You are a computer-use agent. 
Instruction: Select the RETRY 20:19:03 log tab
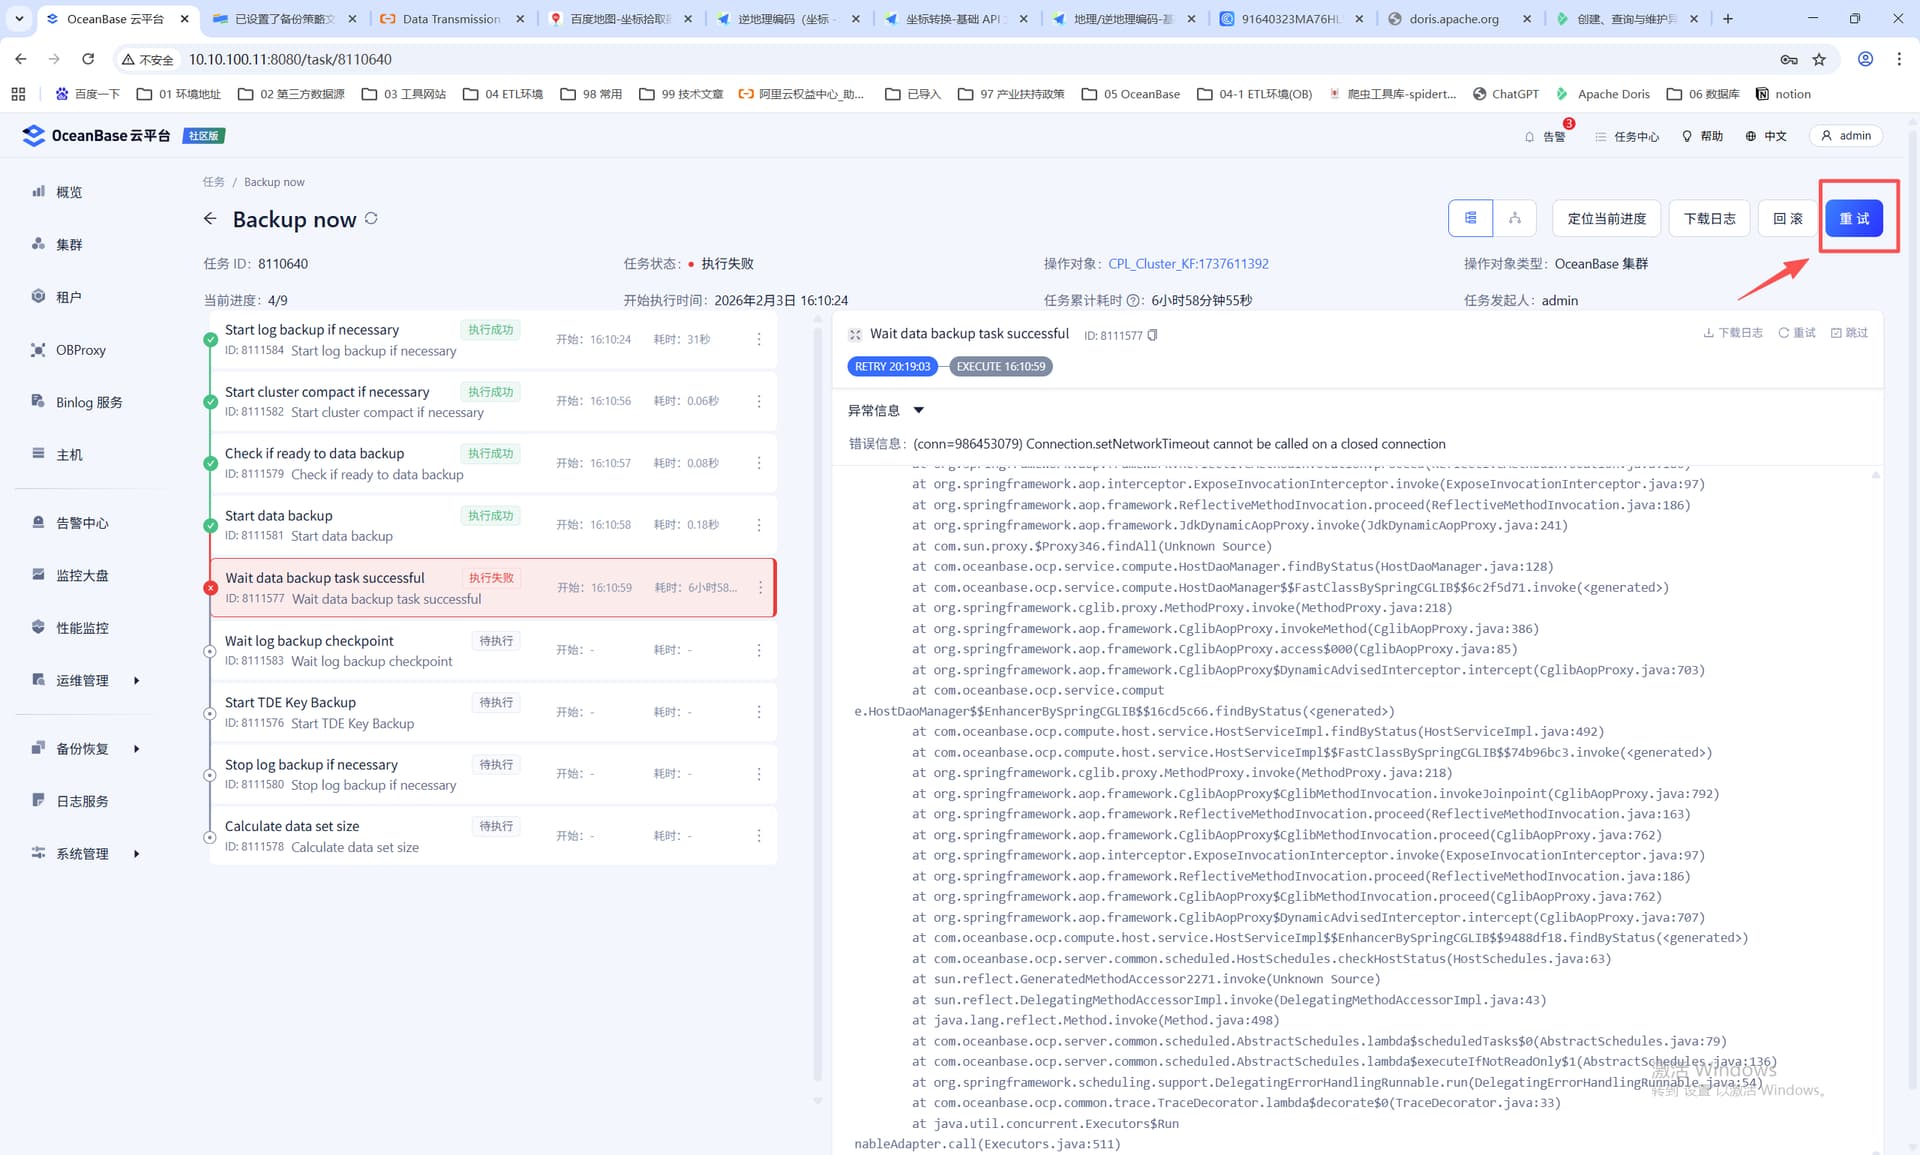pos(892,366)
